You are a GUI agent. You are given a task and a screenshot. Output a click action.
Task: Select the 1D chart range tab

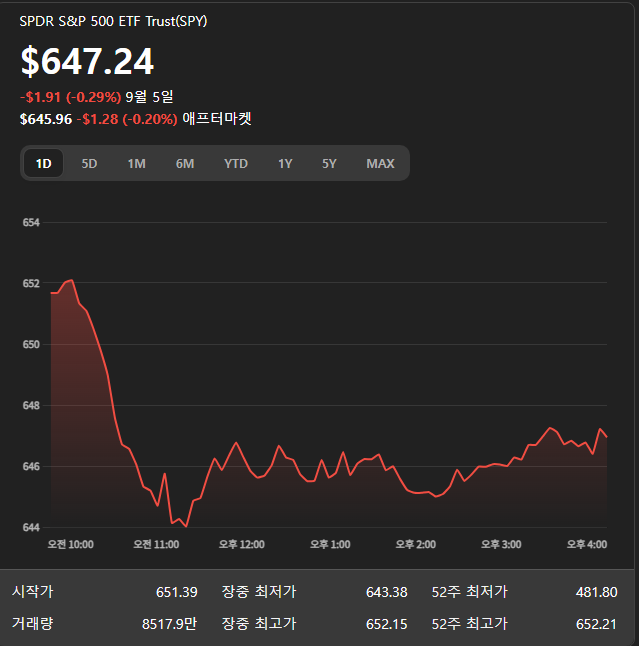[44, 164]
